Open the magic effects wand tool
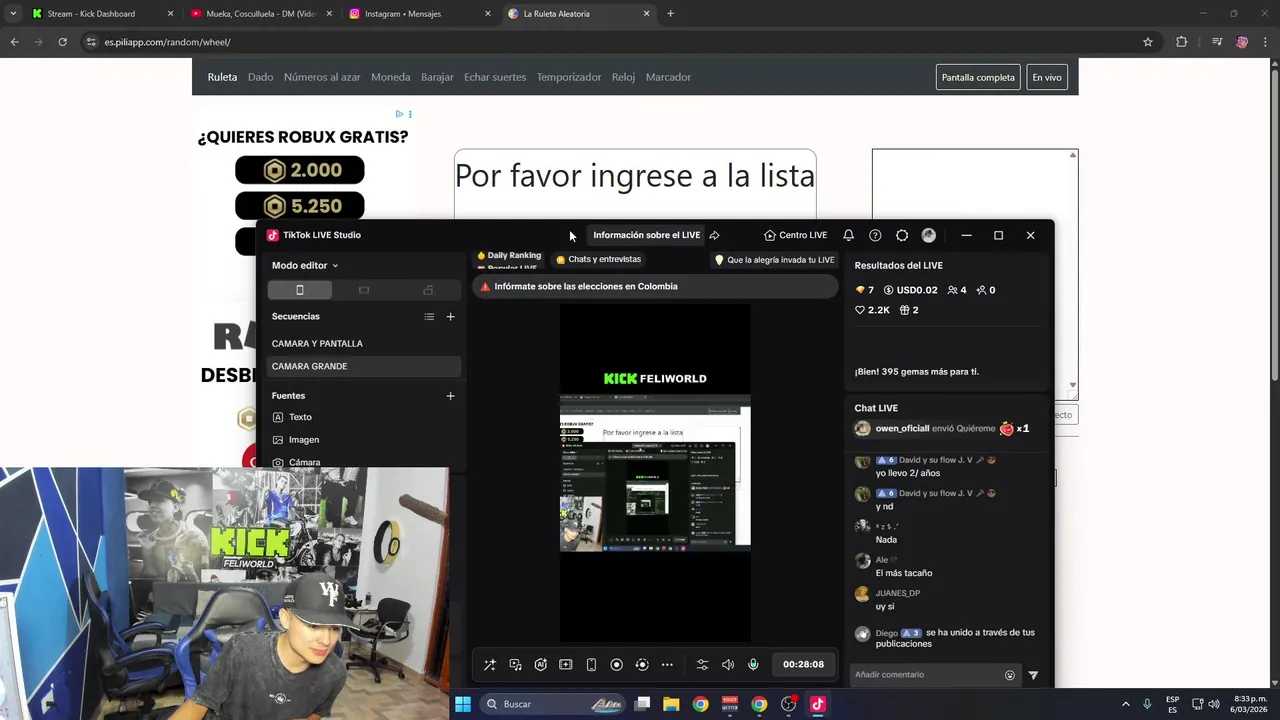Viewport: 1280px width, 720px height. point(489,665)
